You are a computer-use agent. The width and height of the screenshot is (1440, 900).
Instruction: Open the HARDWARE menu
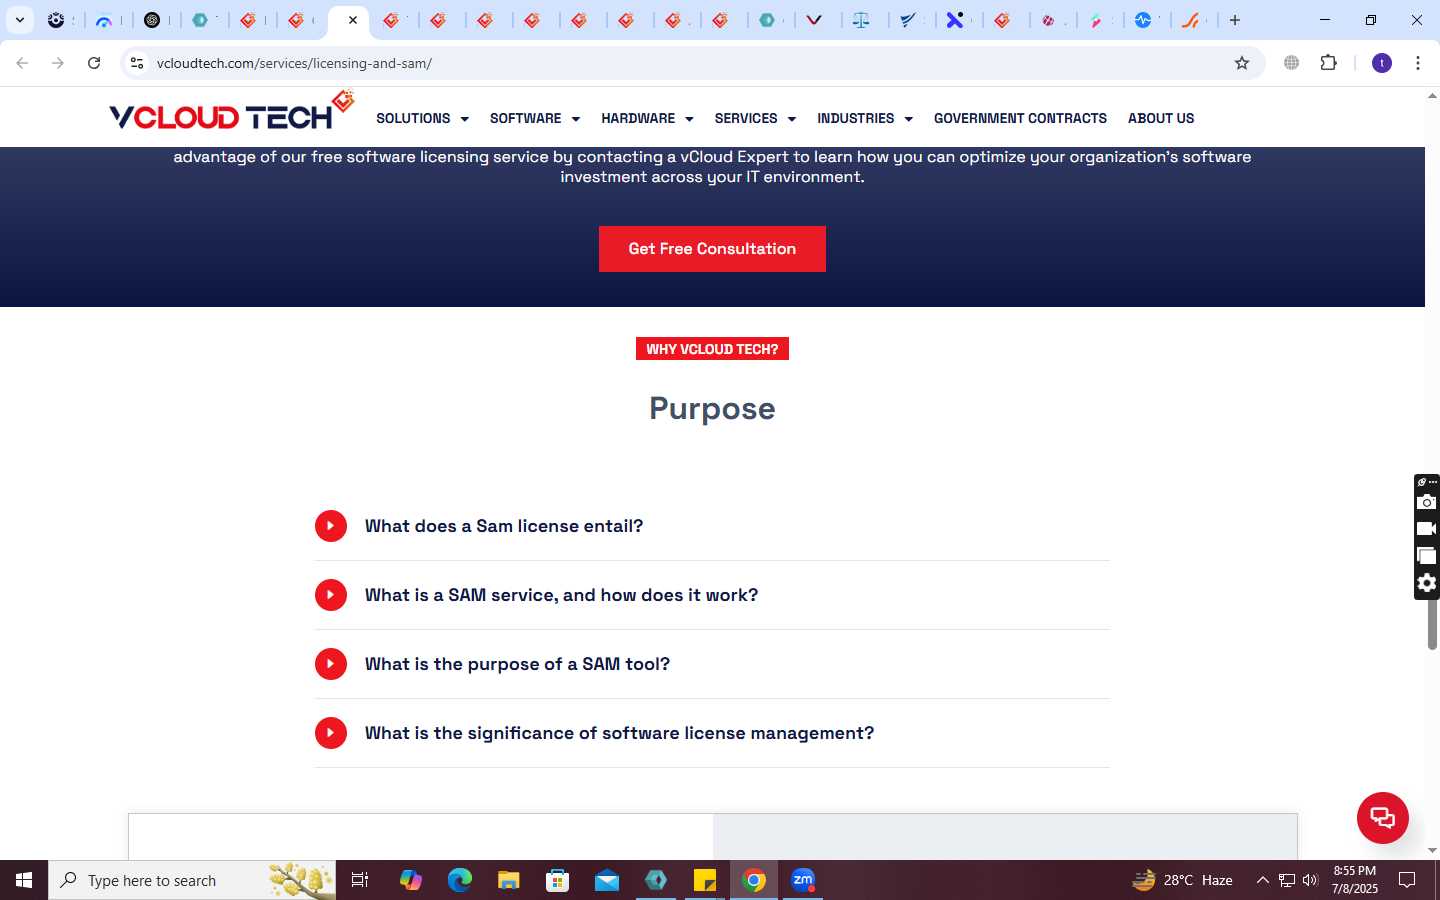[x=647, y=118]
